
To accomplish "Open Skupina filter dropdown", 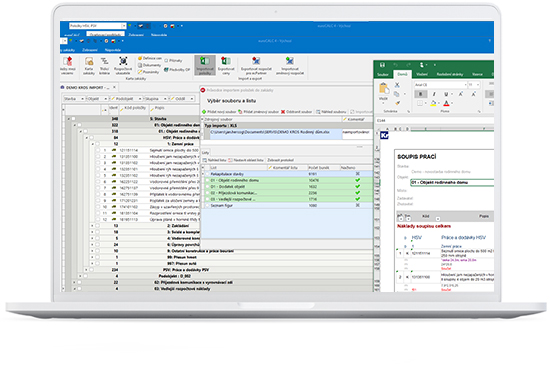I will pyautogui.click(x=165, y=99).
